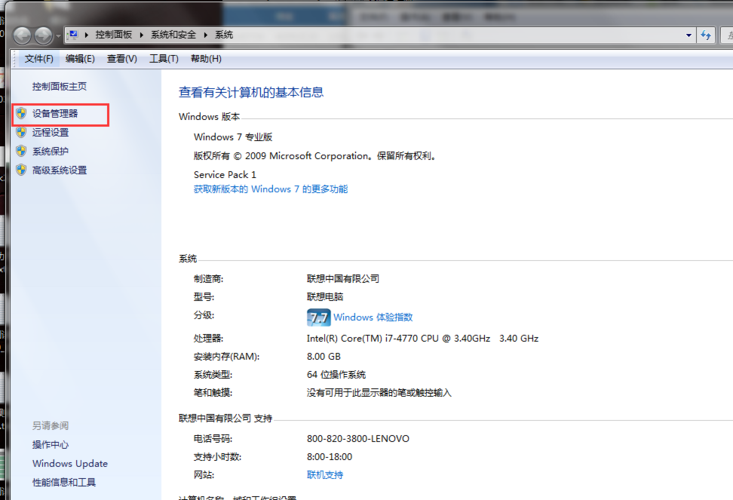Open recent pages dropdown beside navigation arrows
Screen dimensions: 733x500
[58, 36]
